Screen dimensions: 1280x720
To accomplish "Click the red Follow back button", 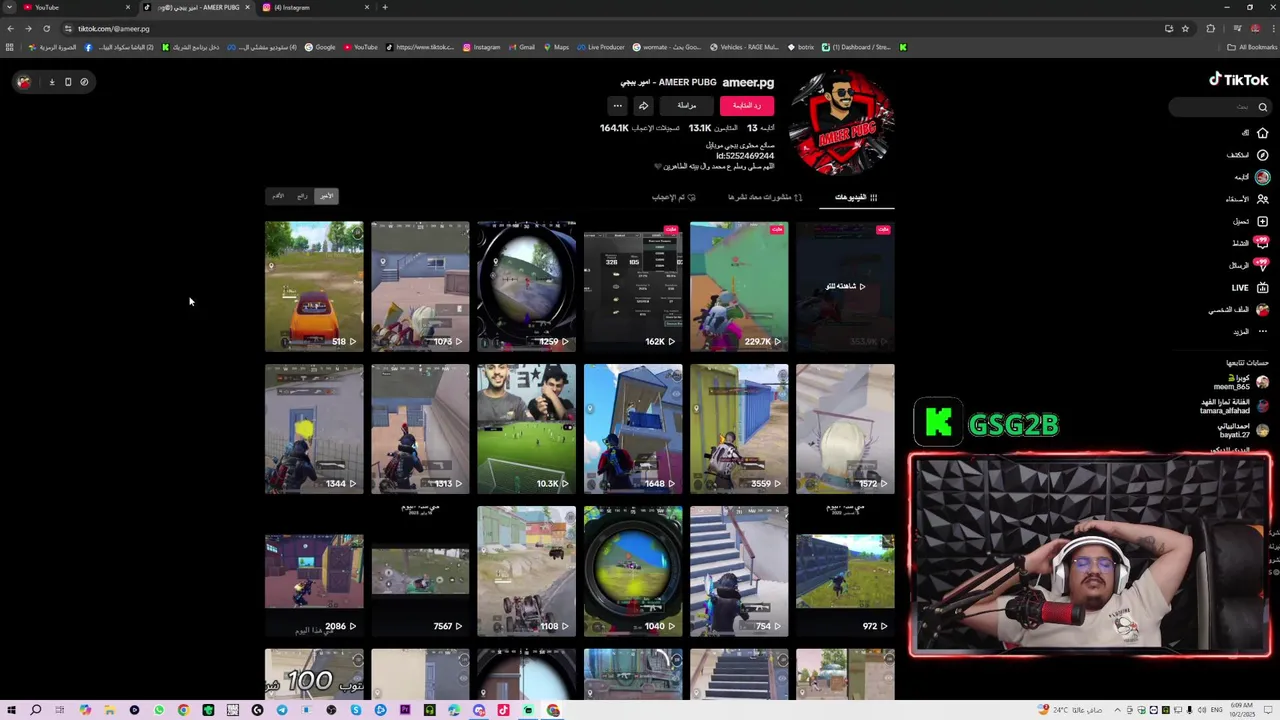I will (747, 106).
